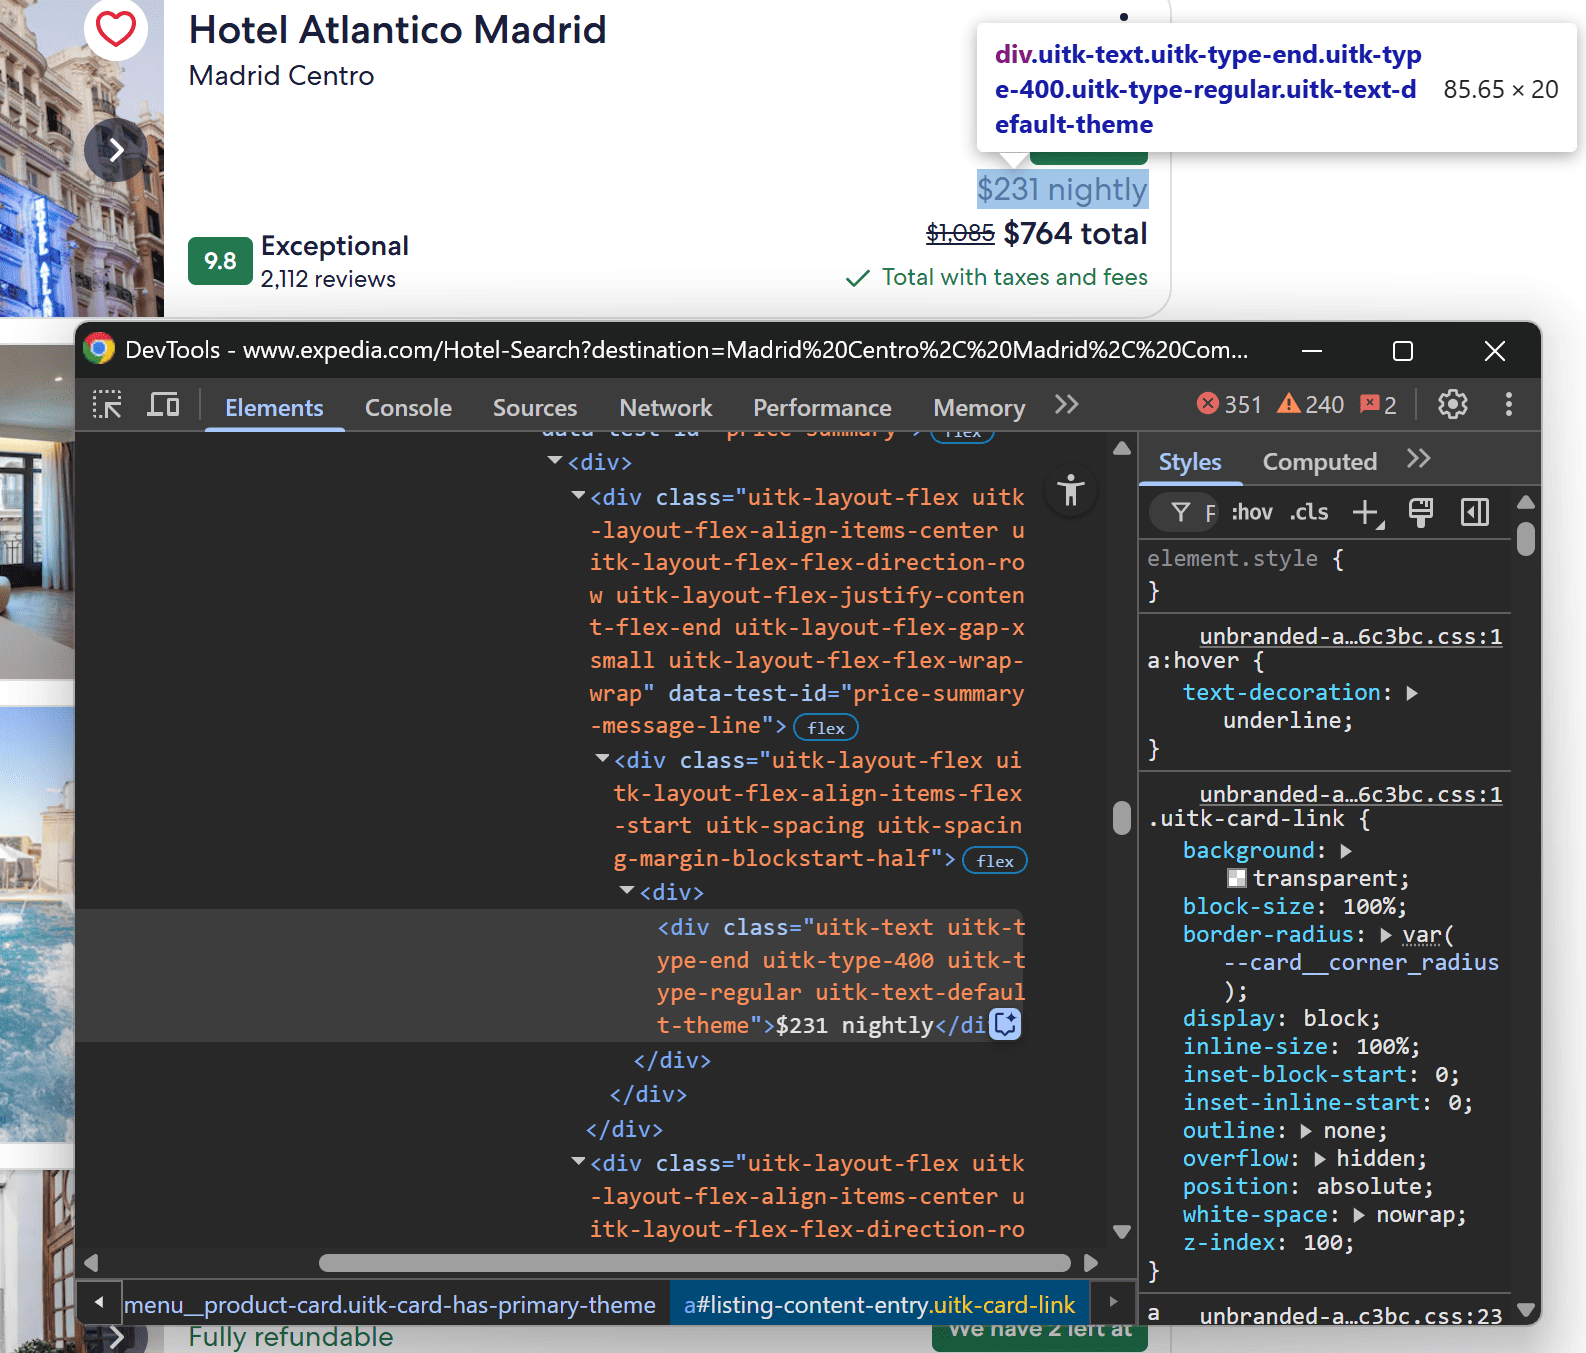Open DevTools settings gear

pos(1453,404)
